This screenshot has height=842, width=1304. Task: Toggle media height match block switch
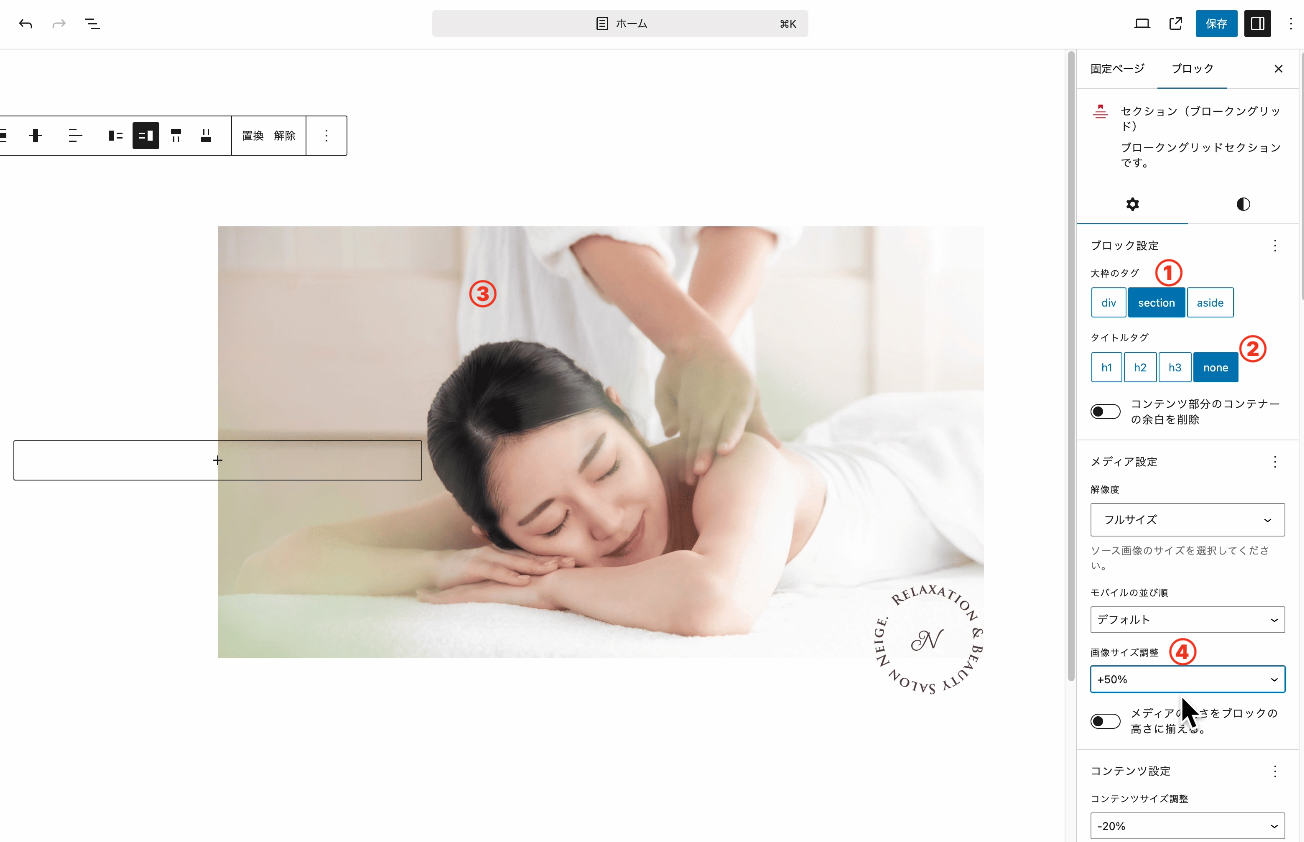[1106, 722]
